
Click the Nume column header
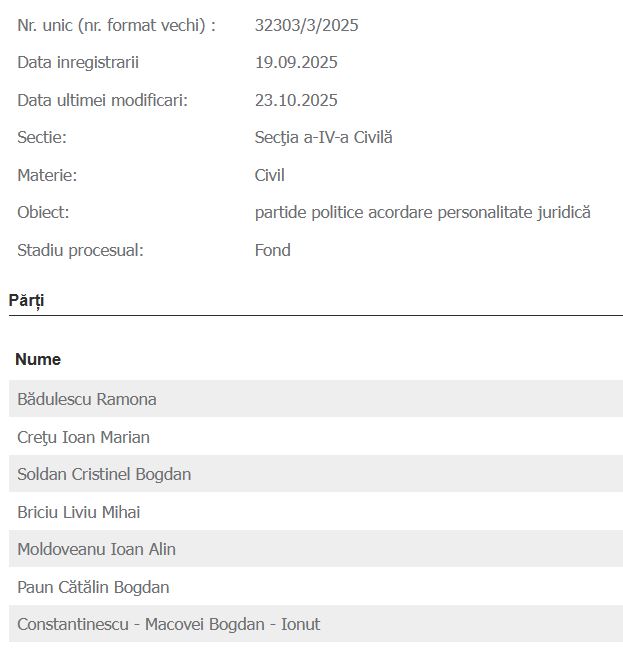pyautogui.click(x=38, y=359)
